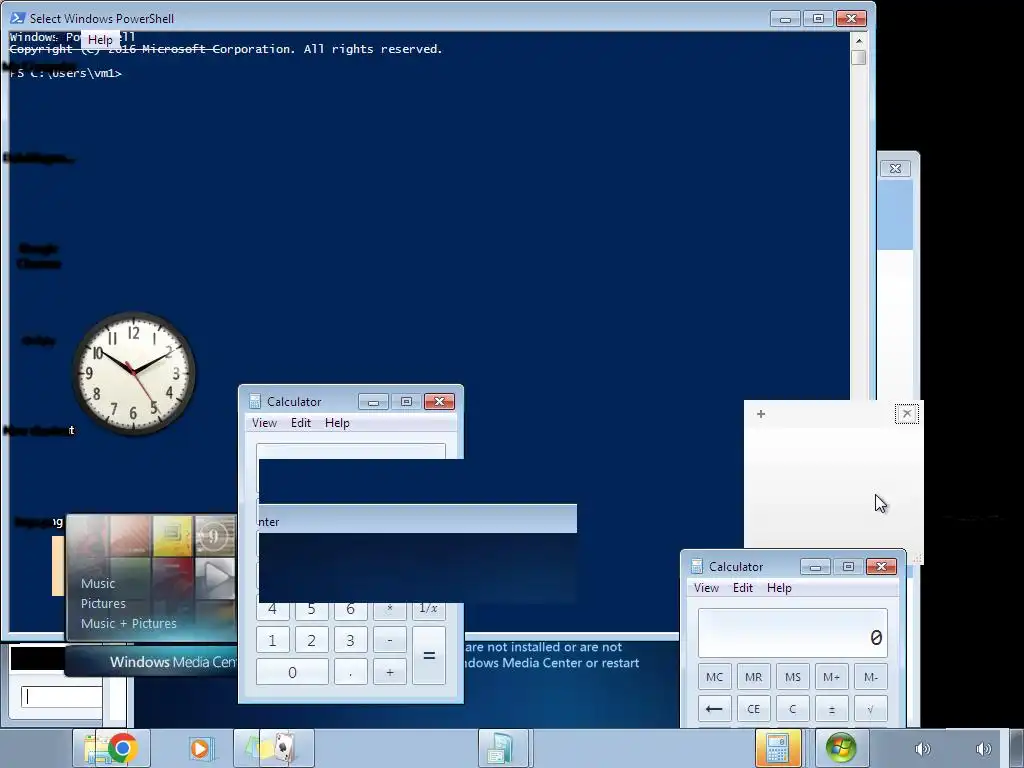1024x768 pixels.
Task: Click the CE clear entry key
Action: pyautogui.click(x=754, y=709)
